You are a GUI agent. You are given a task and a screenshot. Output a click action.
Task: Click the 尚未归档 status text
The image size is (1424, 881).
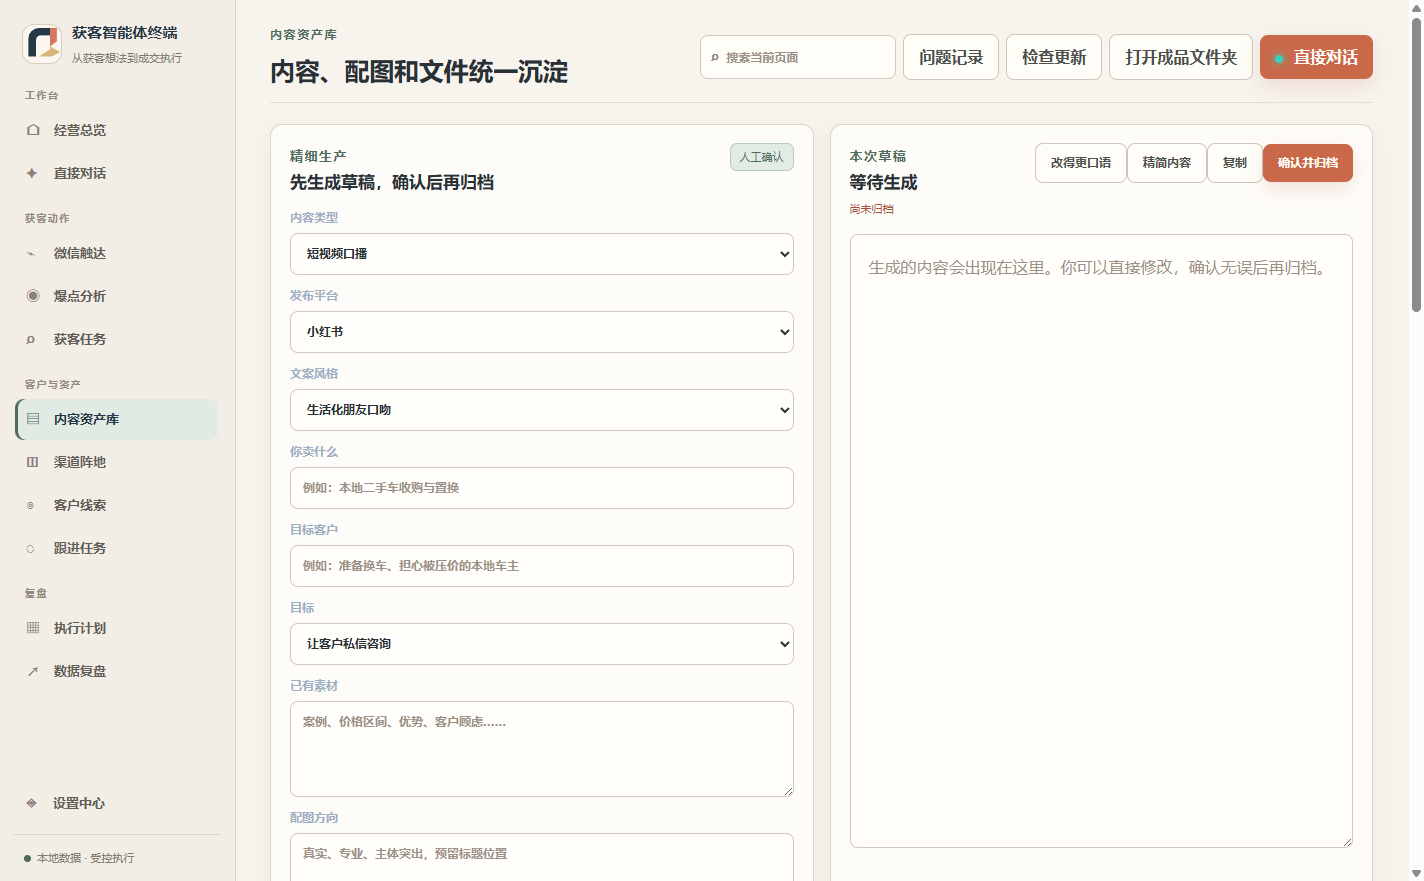[871, 209]
